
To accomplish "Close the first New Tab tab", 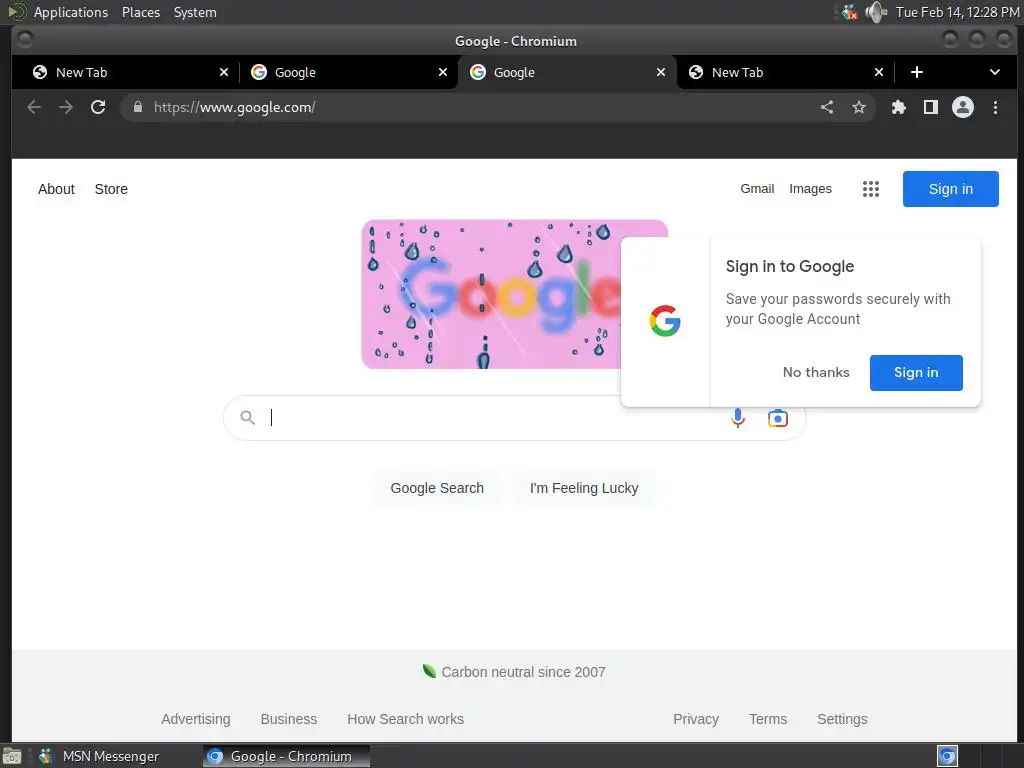I will coord(224,72).
